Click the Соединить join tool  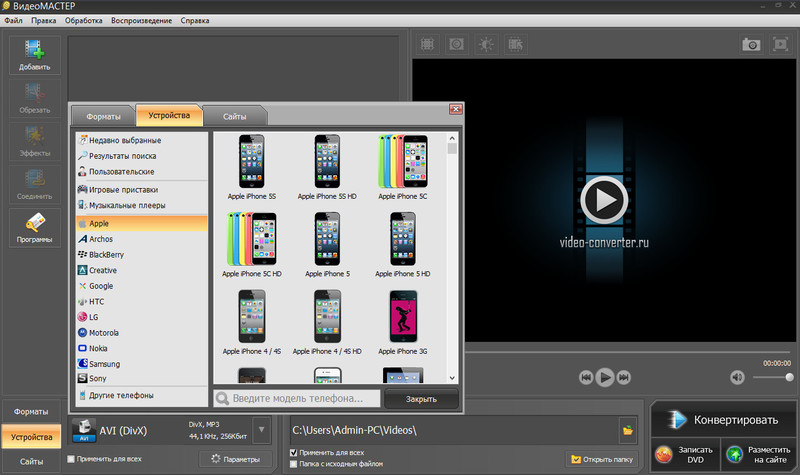[34, 184]
